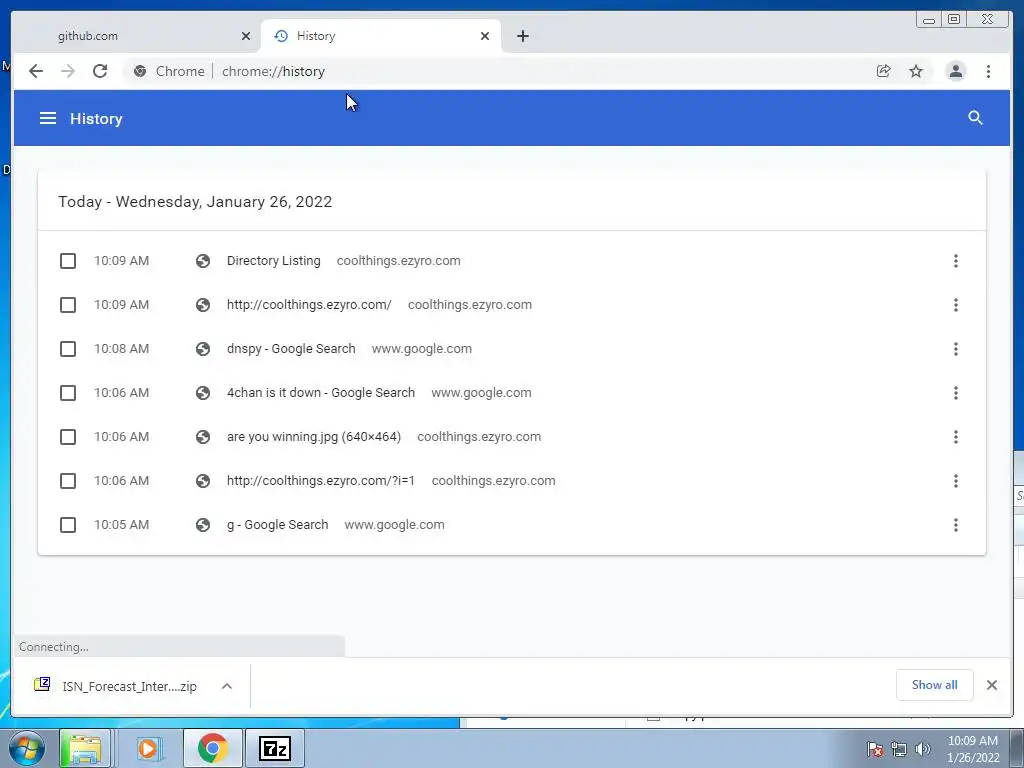This screenshot has height=768, width=1024.
Task: Select the Directory Listing history checkbox
Action: click(68, 261)
